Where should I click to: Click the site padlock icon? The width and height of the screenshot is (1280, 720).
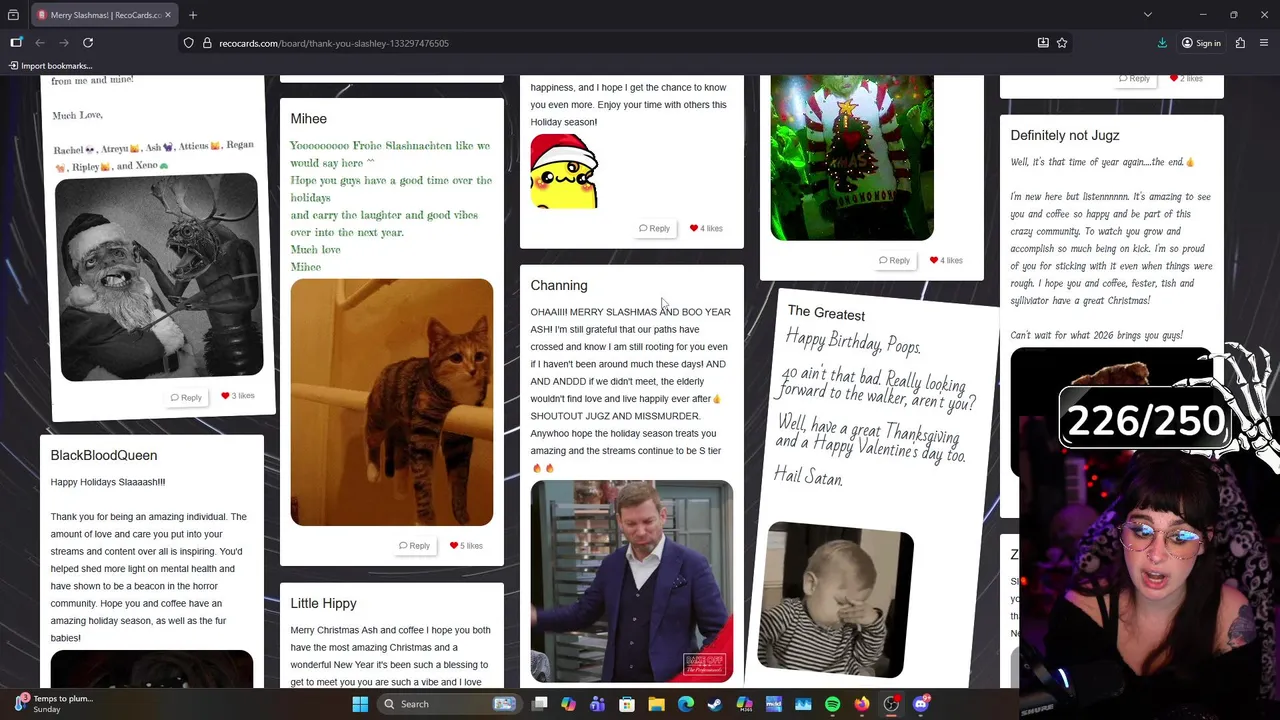[208, 43]
